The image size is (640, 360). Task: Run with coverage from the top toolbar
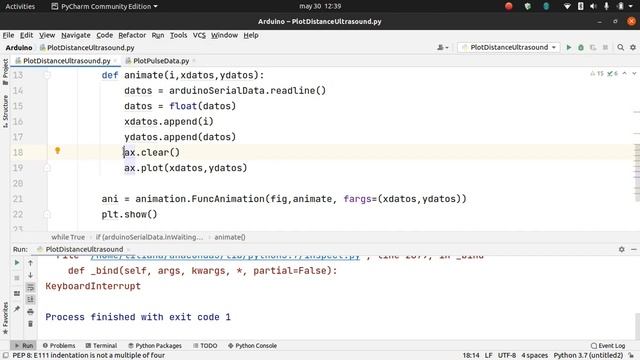593,47
